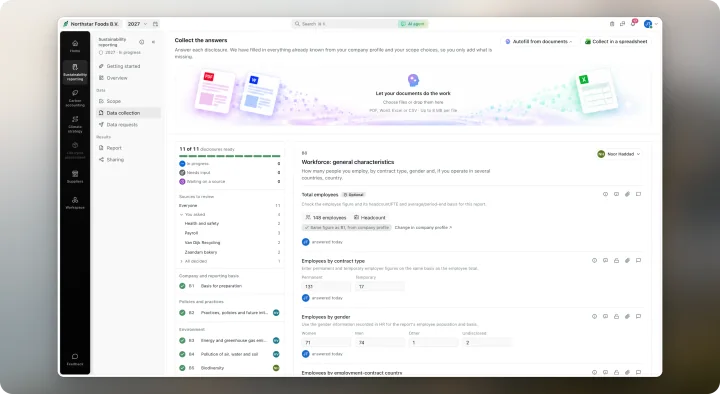Click the top bar icon left of notifications bell
720x394 pixels.
pos(622,24)
